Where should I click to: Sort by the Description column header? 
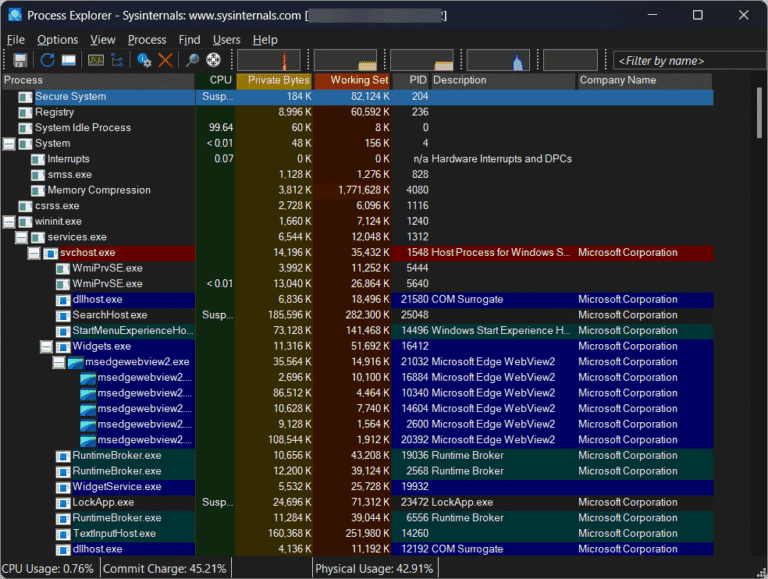[x=503, y=80]
